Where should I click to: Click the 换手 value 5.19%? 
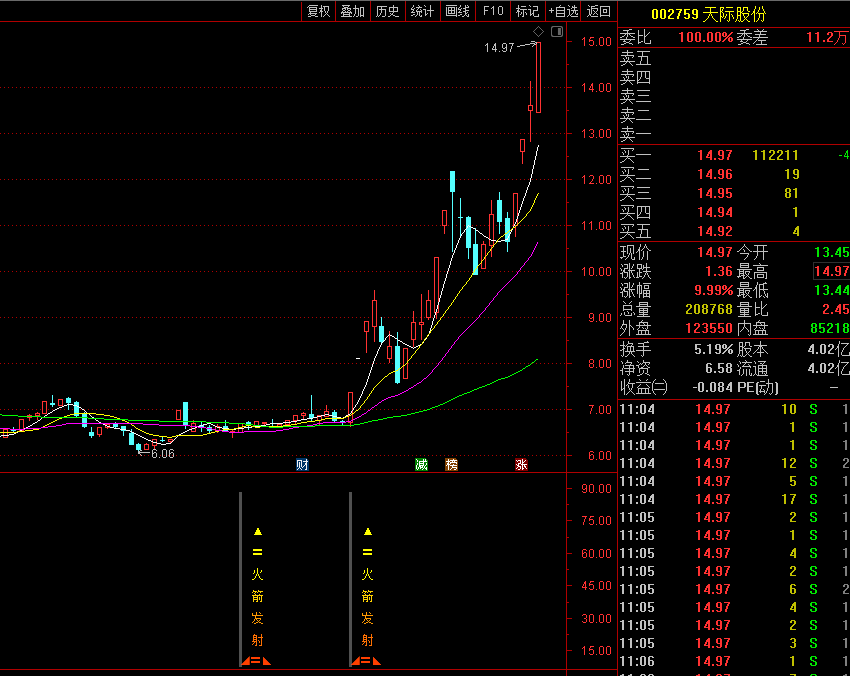713,350
